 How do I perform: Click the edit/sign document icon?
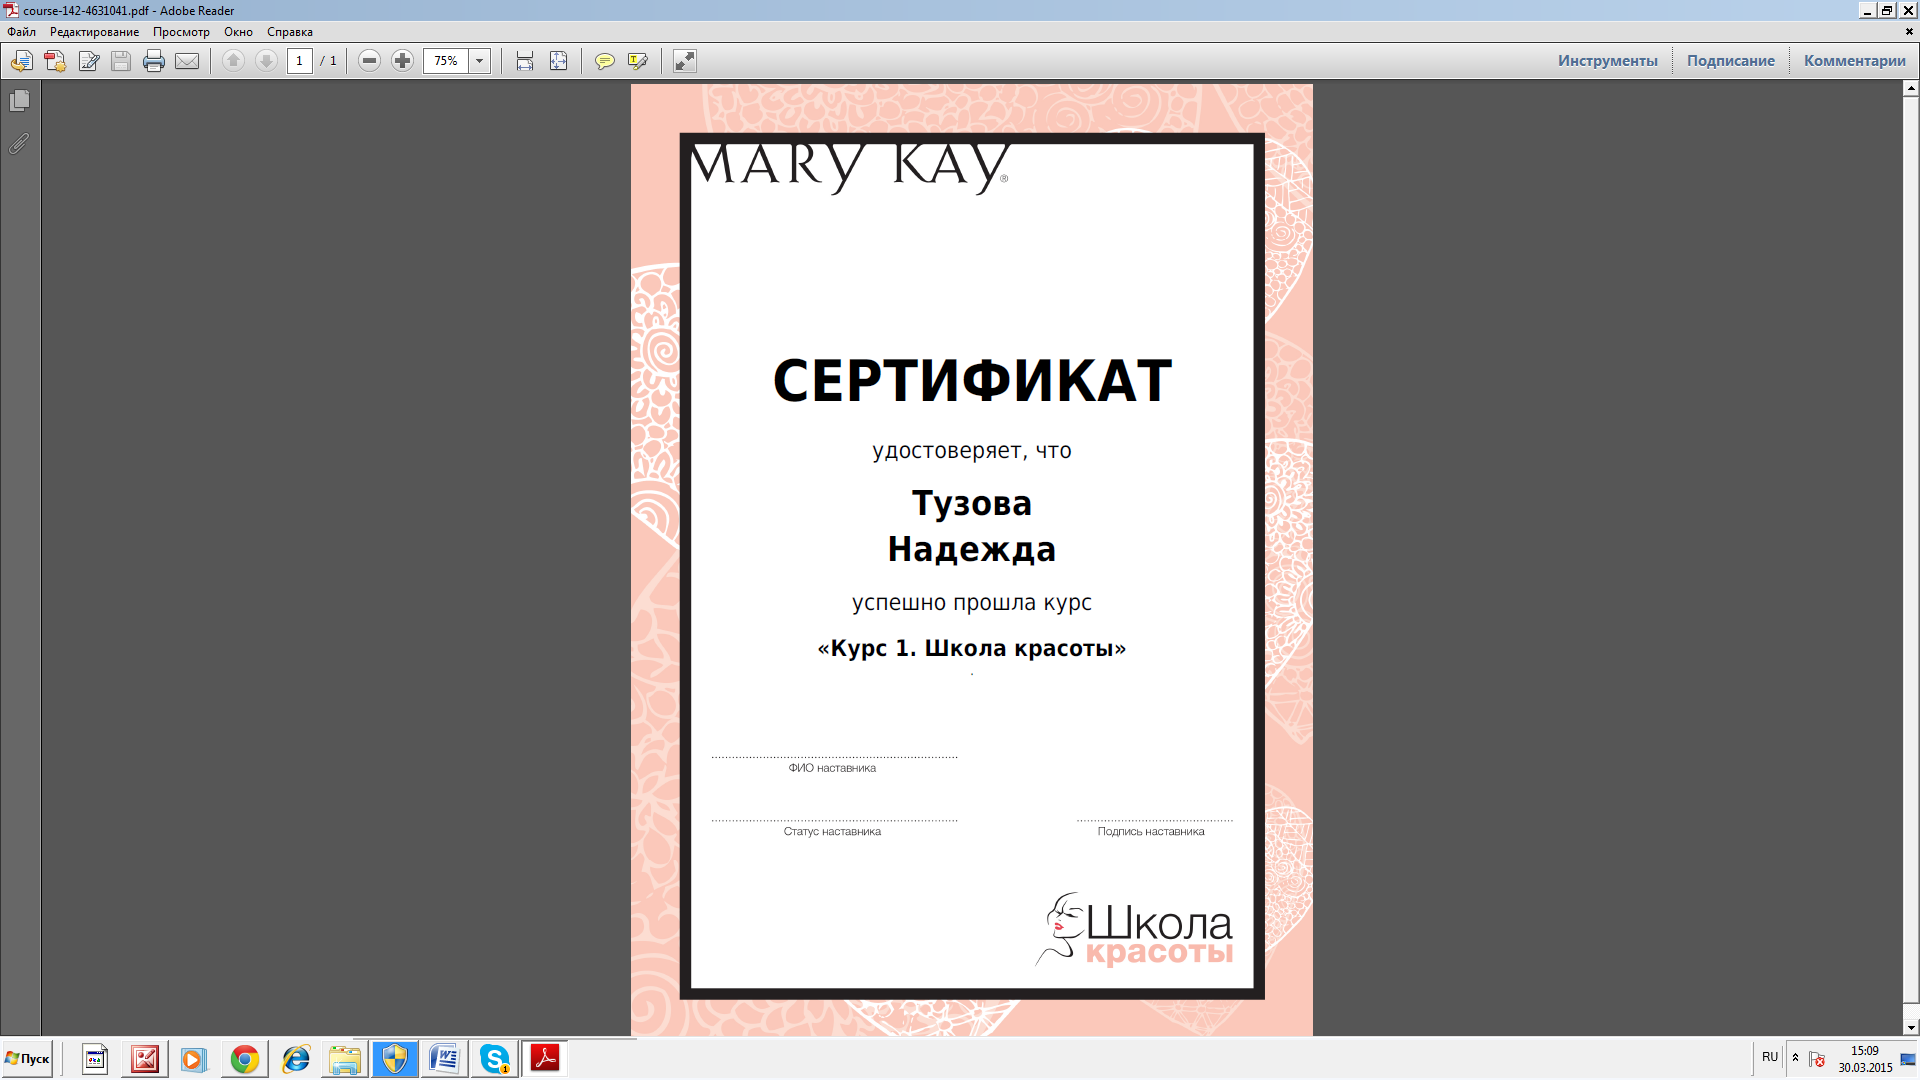(89, 61)
